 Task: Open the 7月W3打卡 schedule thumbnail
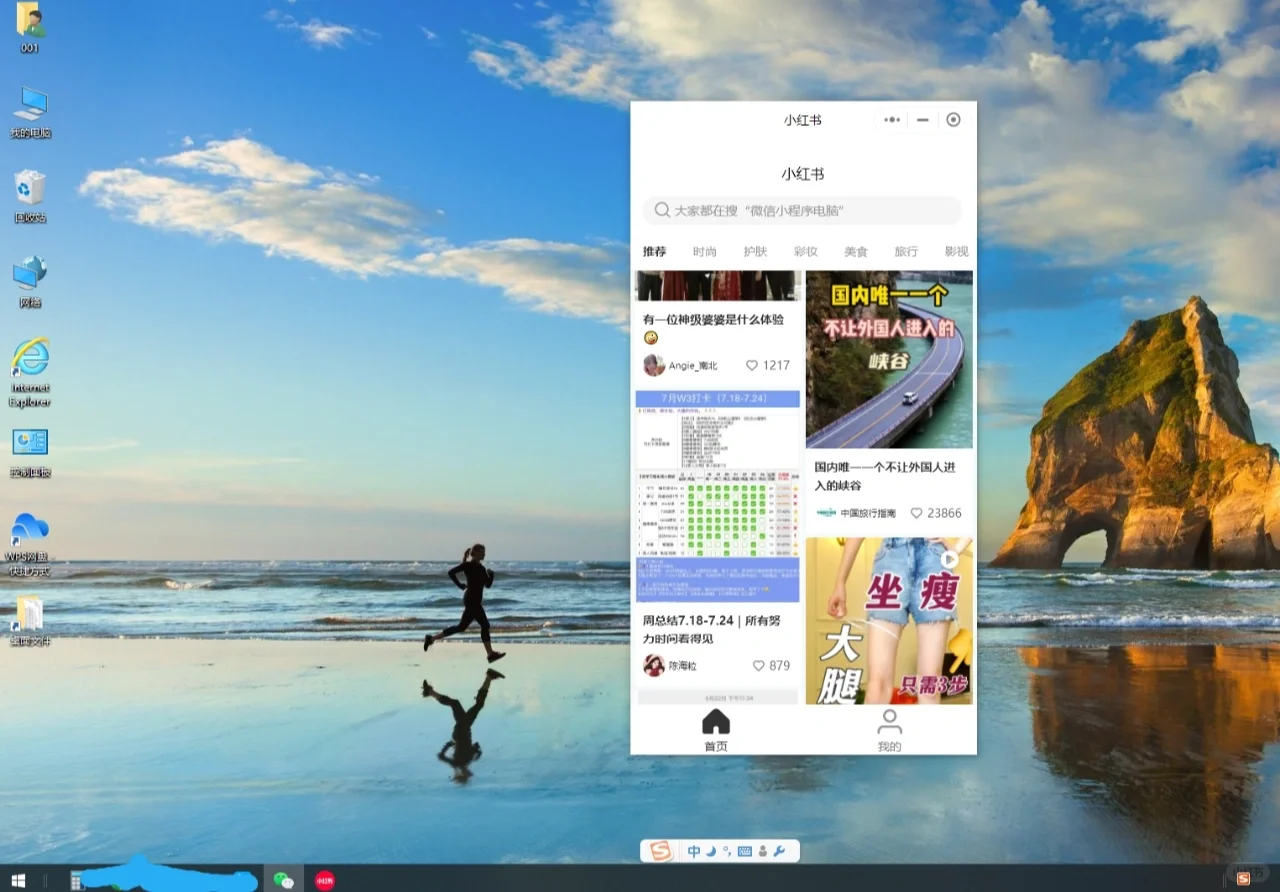tap(718, 496)
